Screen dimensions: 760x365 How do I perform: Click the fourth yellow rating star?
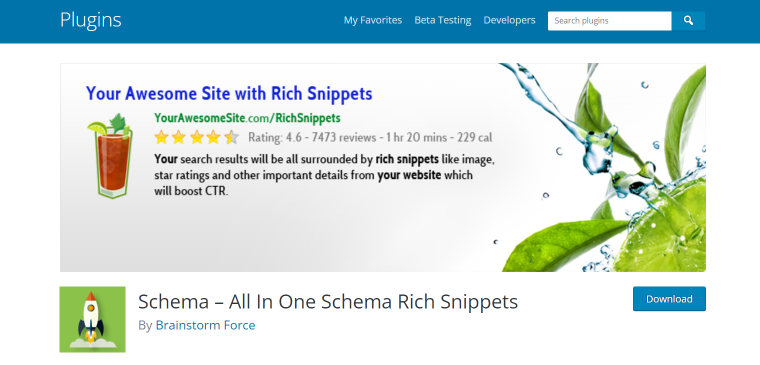(x=214, y=138)
